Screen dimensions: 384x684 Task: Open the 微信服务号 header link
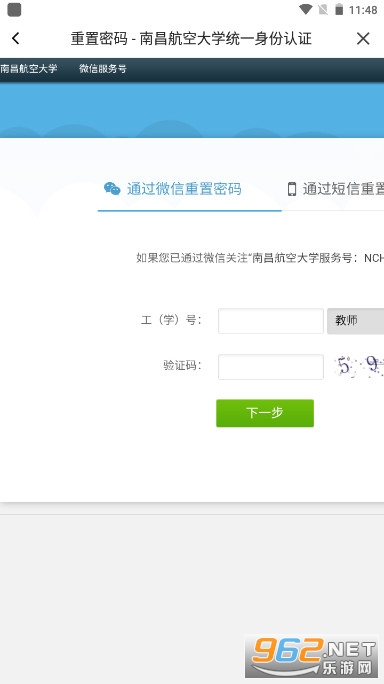tap(103, 68)
